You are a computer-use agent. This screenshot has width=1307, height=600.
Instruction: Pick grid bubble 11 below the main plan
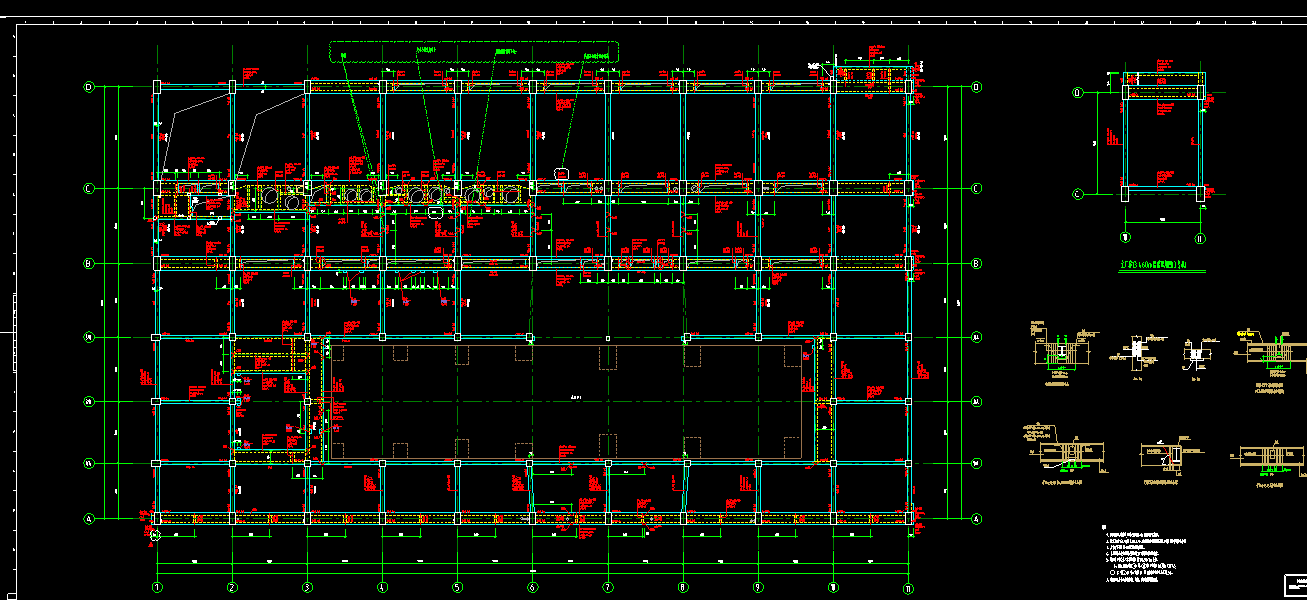(908, 586)
